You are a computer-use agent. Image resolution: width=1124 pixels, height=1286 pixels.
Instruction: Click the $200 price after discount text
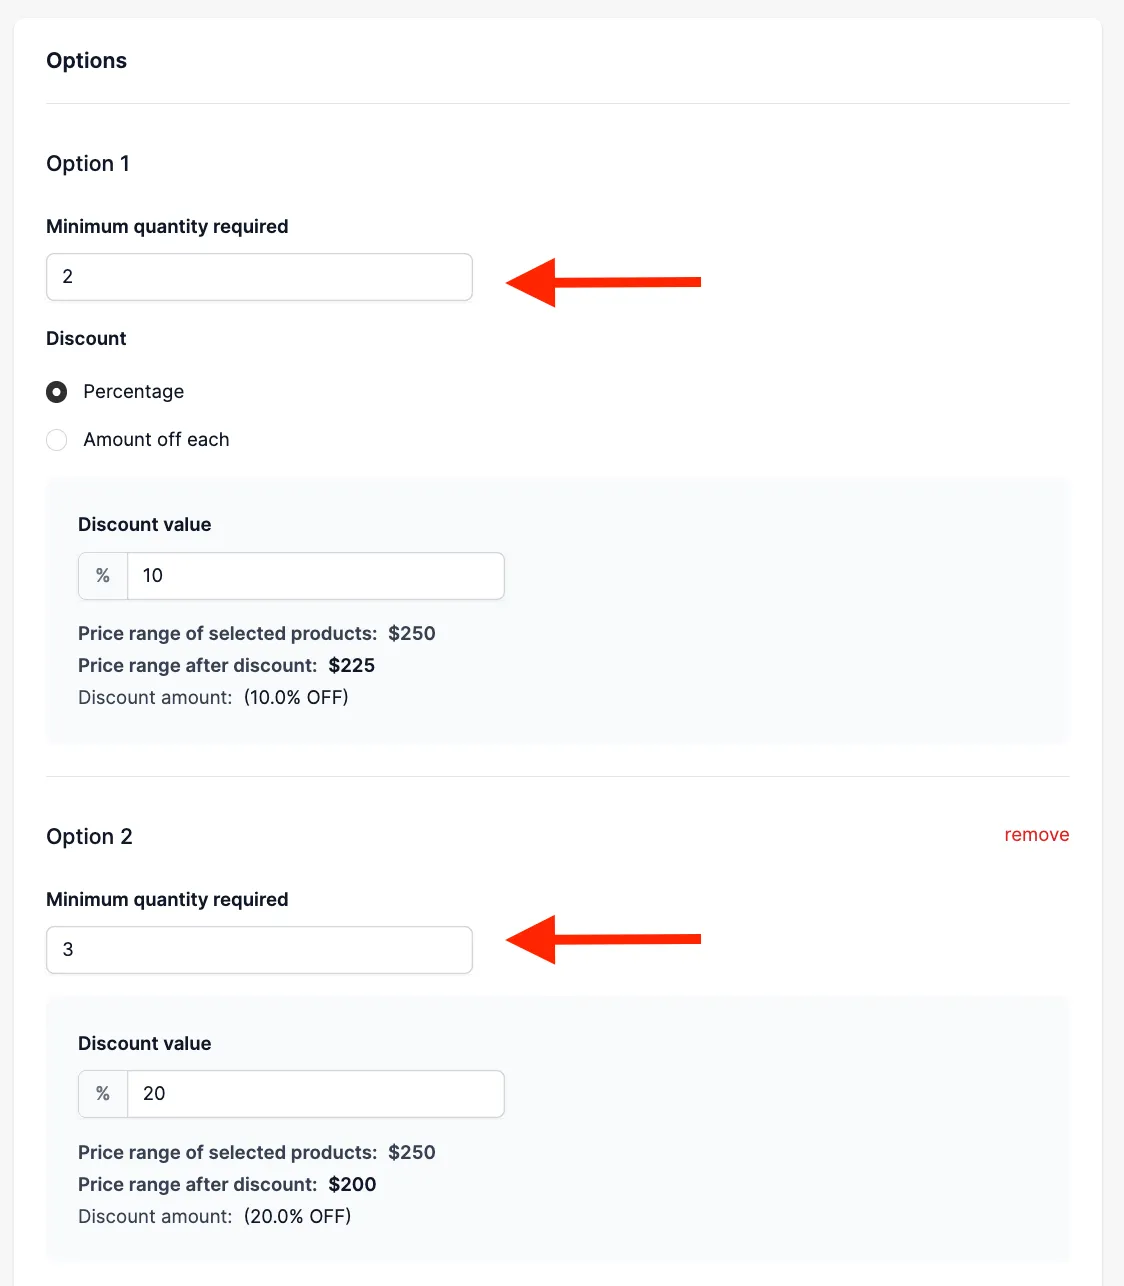tap(353, 1185)
